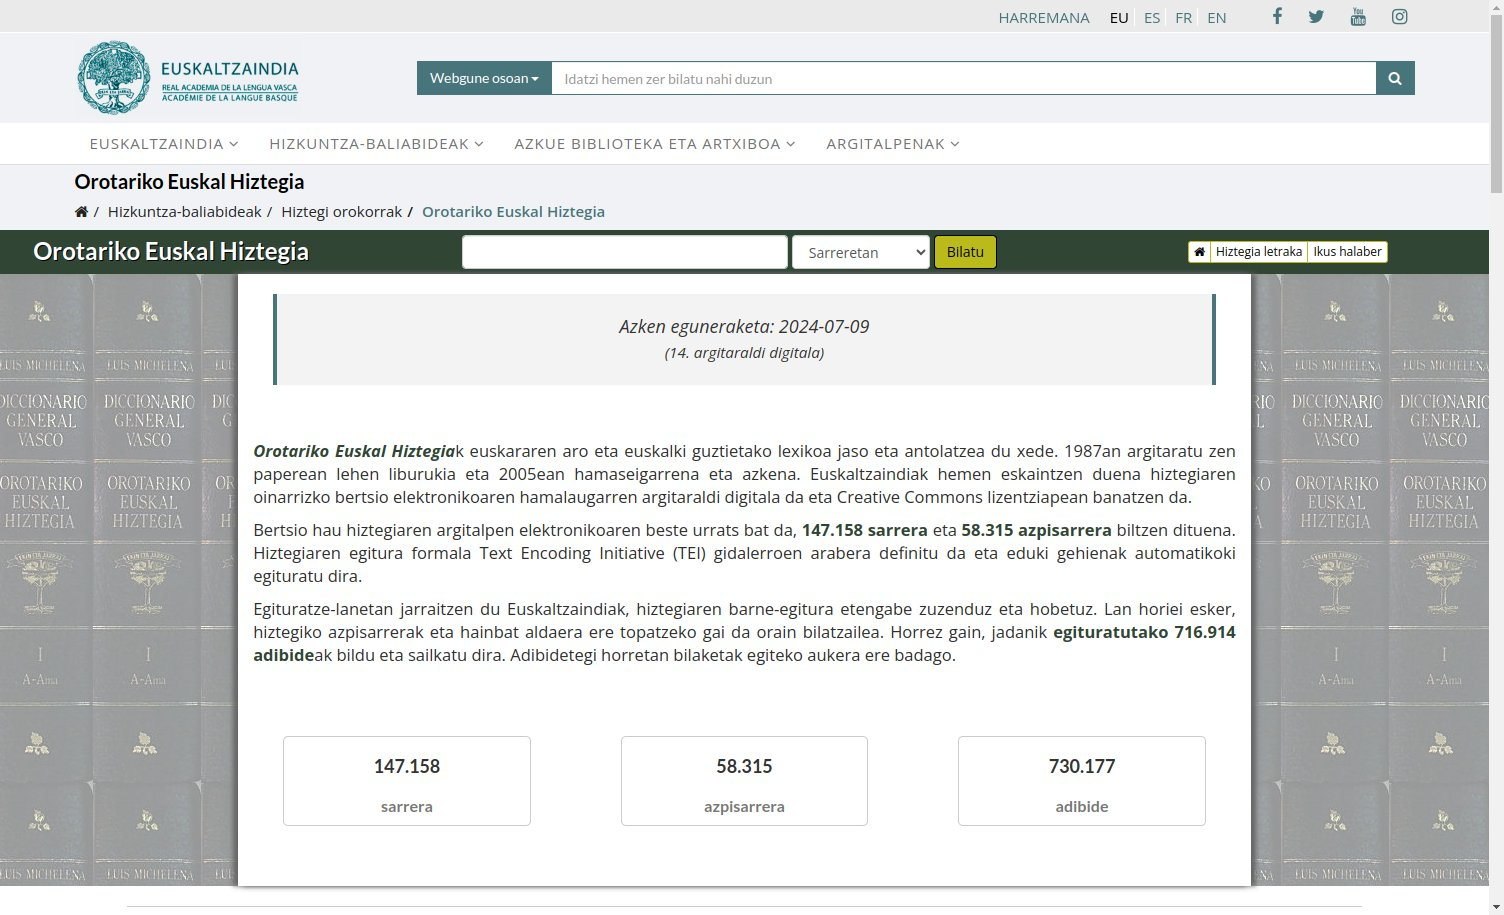Screen dimensions: 1504x915
Task: Open Hizkuntza-baliabideak breadcrumb link
Action: (184, 212)
